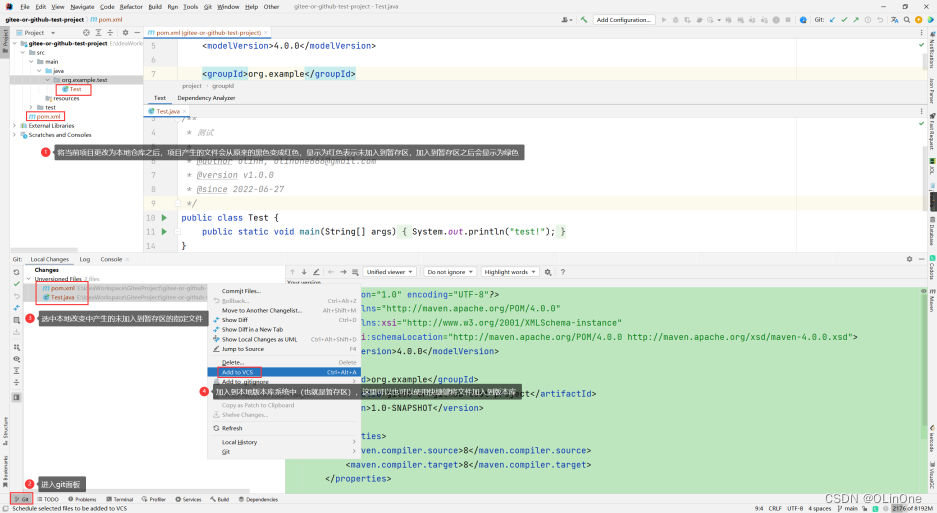This screenshot has width=937, height=513.
Task: Open the Project view selector dropdown
Action: [36, 33]
